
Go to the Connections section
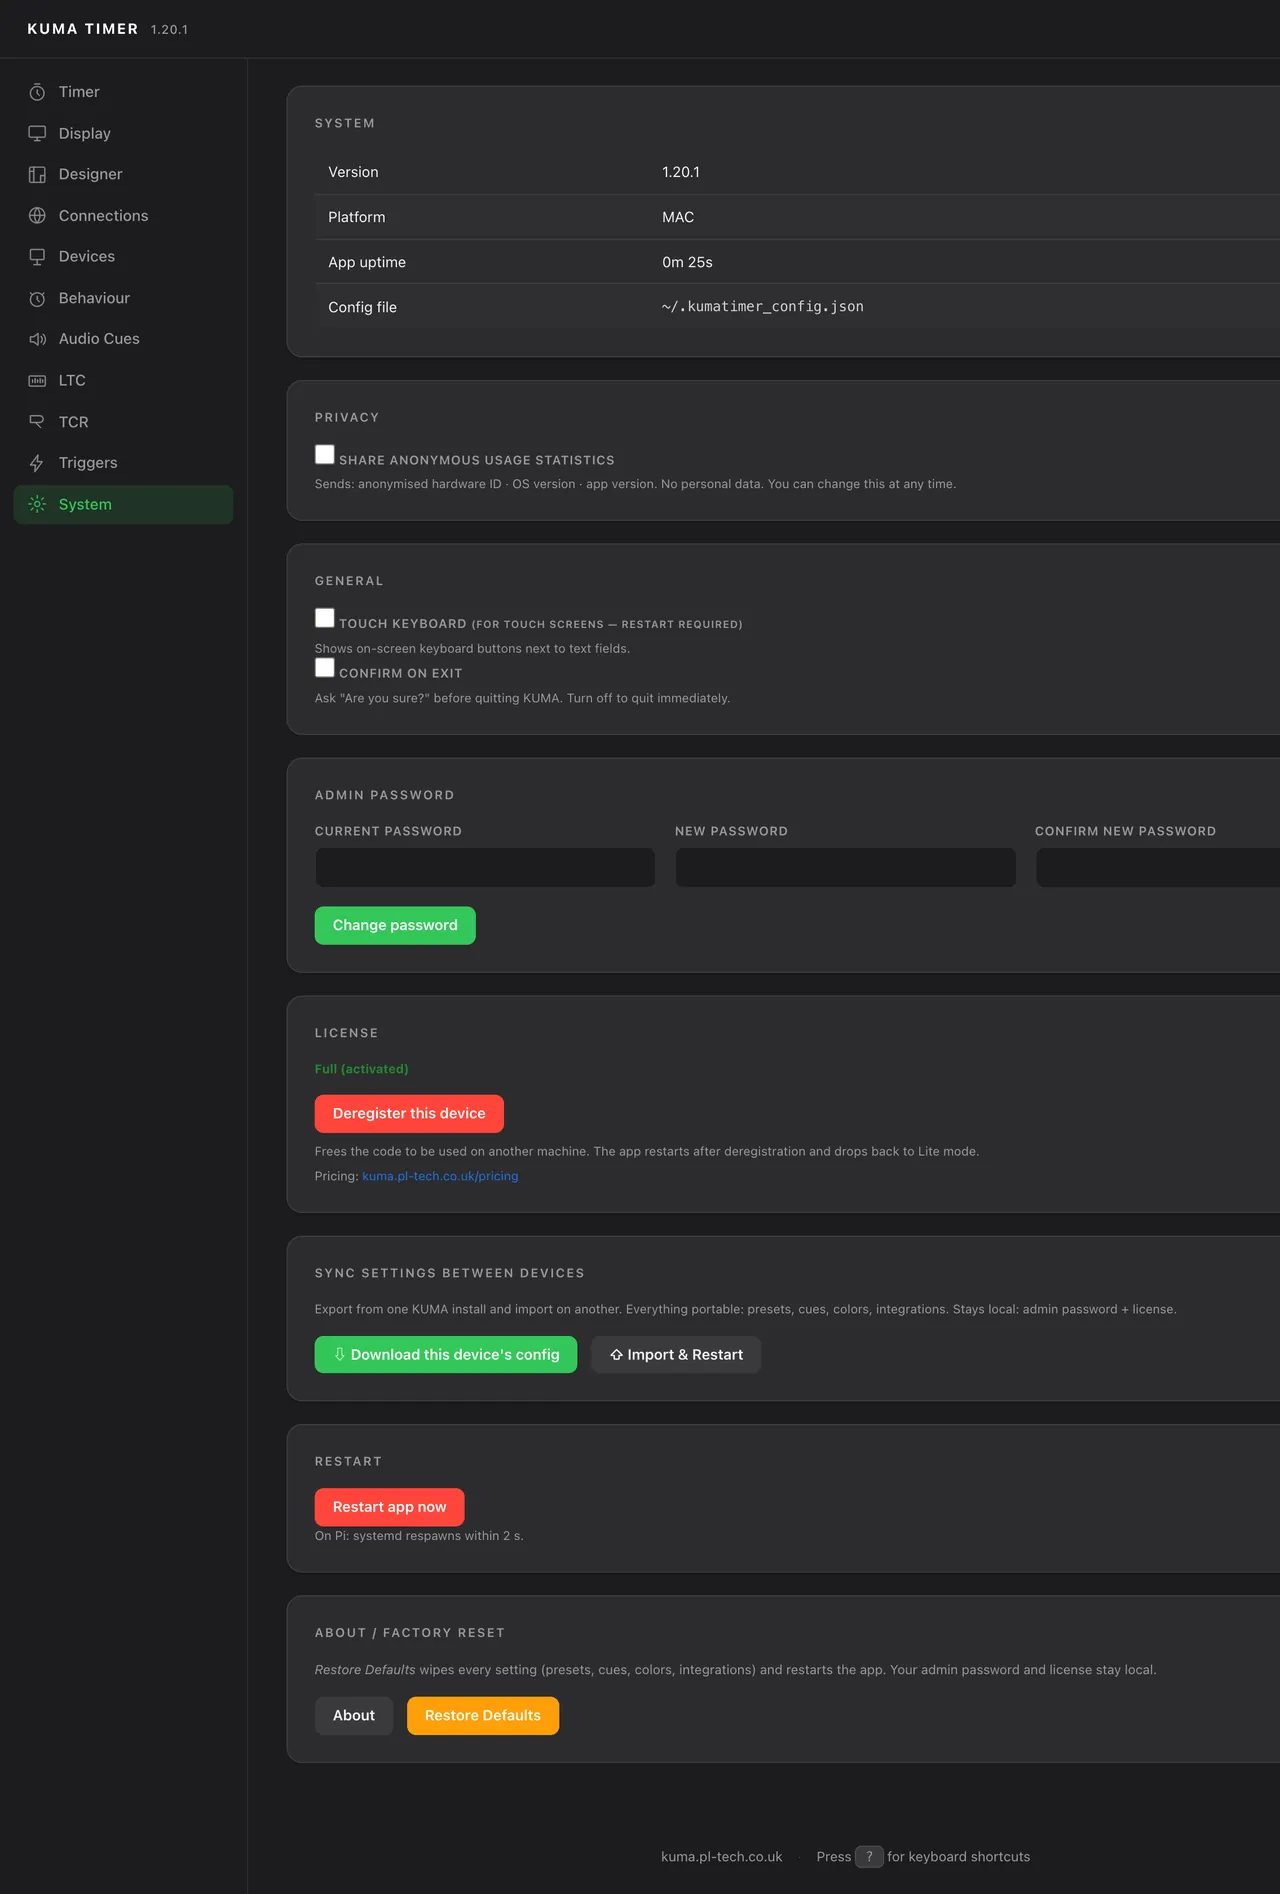[x=123, y=216]
